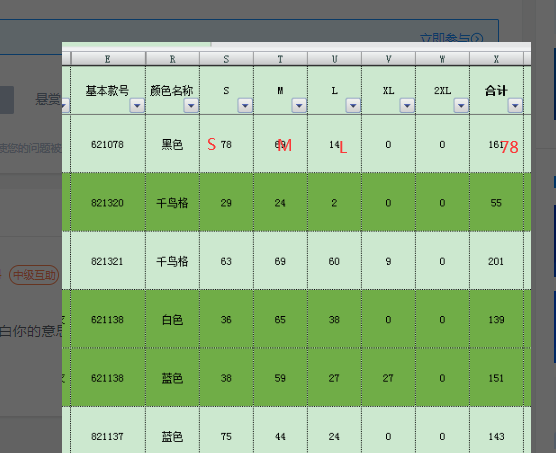Click the 2XL header cell

pyautogui.click(x=442, y=90)
